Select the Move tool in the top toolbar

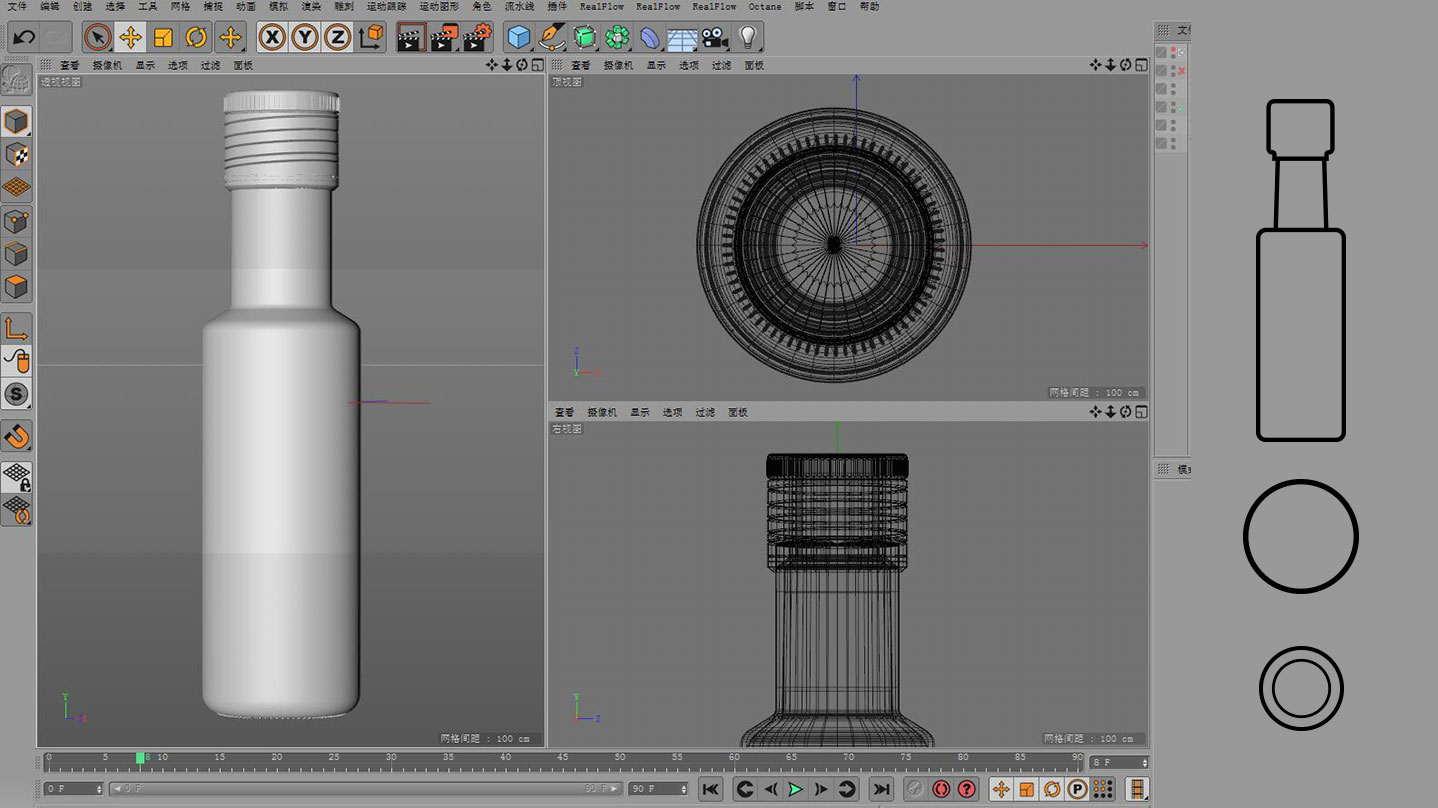tap(130, 38)
